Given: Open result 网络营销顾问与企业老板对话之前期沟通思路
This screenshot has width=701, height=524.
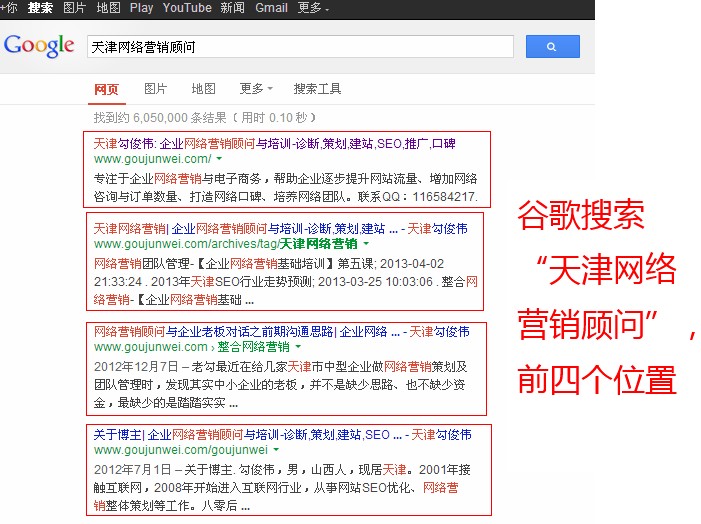Looking at the screenshot, I should (x=282, y=331).
